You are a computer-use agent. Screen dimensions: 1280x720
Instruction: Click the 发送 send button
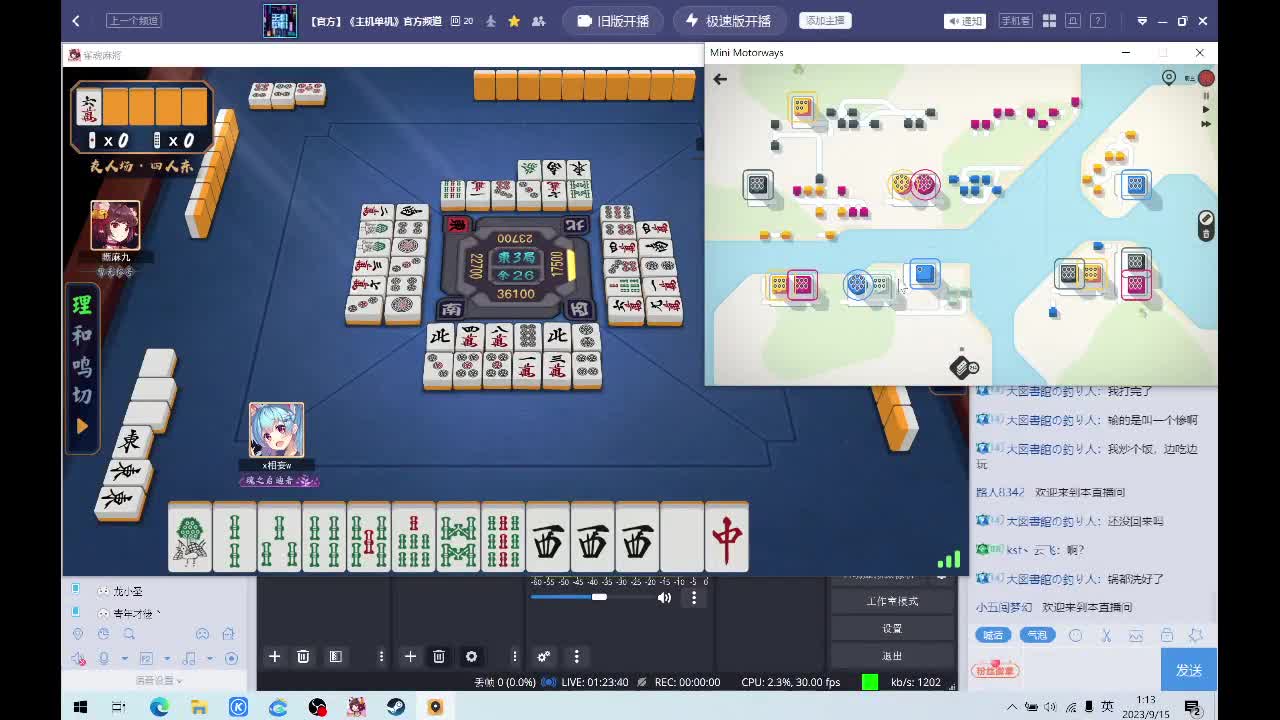pyautogui.click(x=1189, y=670)
